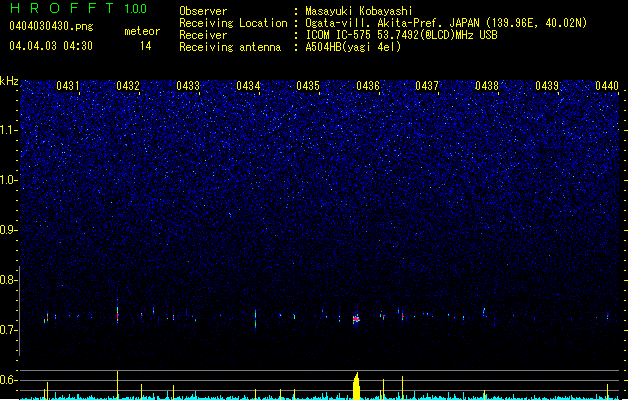629x400 pixels.
Task: Click the 0432 time marker
Action: 128,86
